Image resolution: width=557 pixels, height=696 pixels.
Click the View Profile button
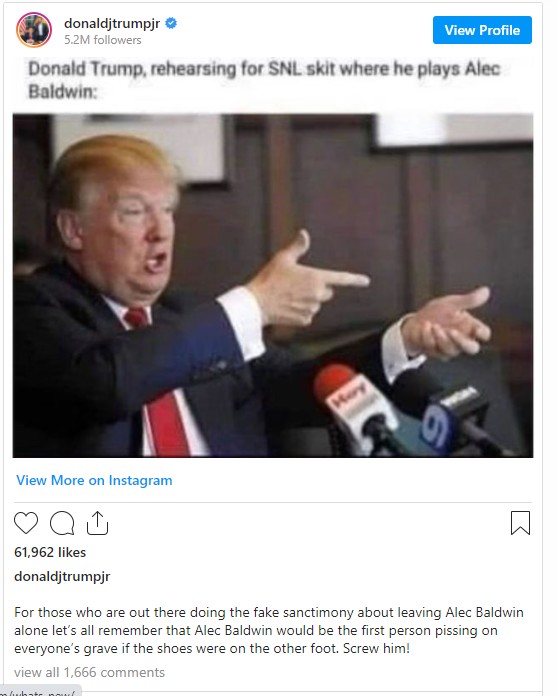coord(482,30)
